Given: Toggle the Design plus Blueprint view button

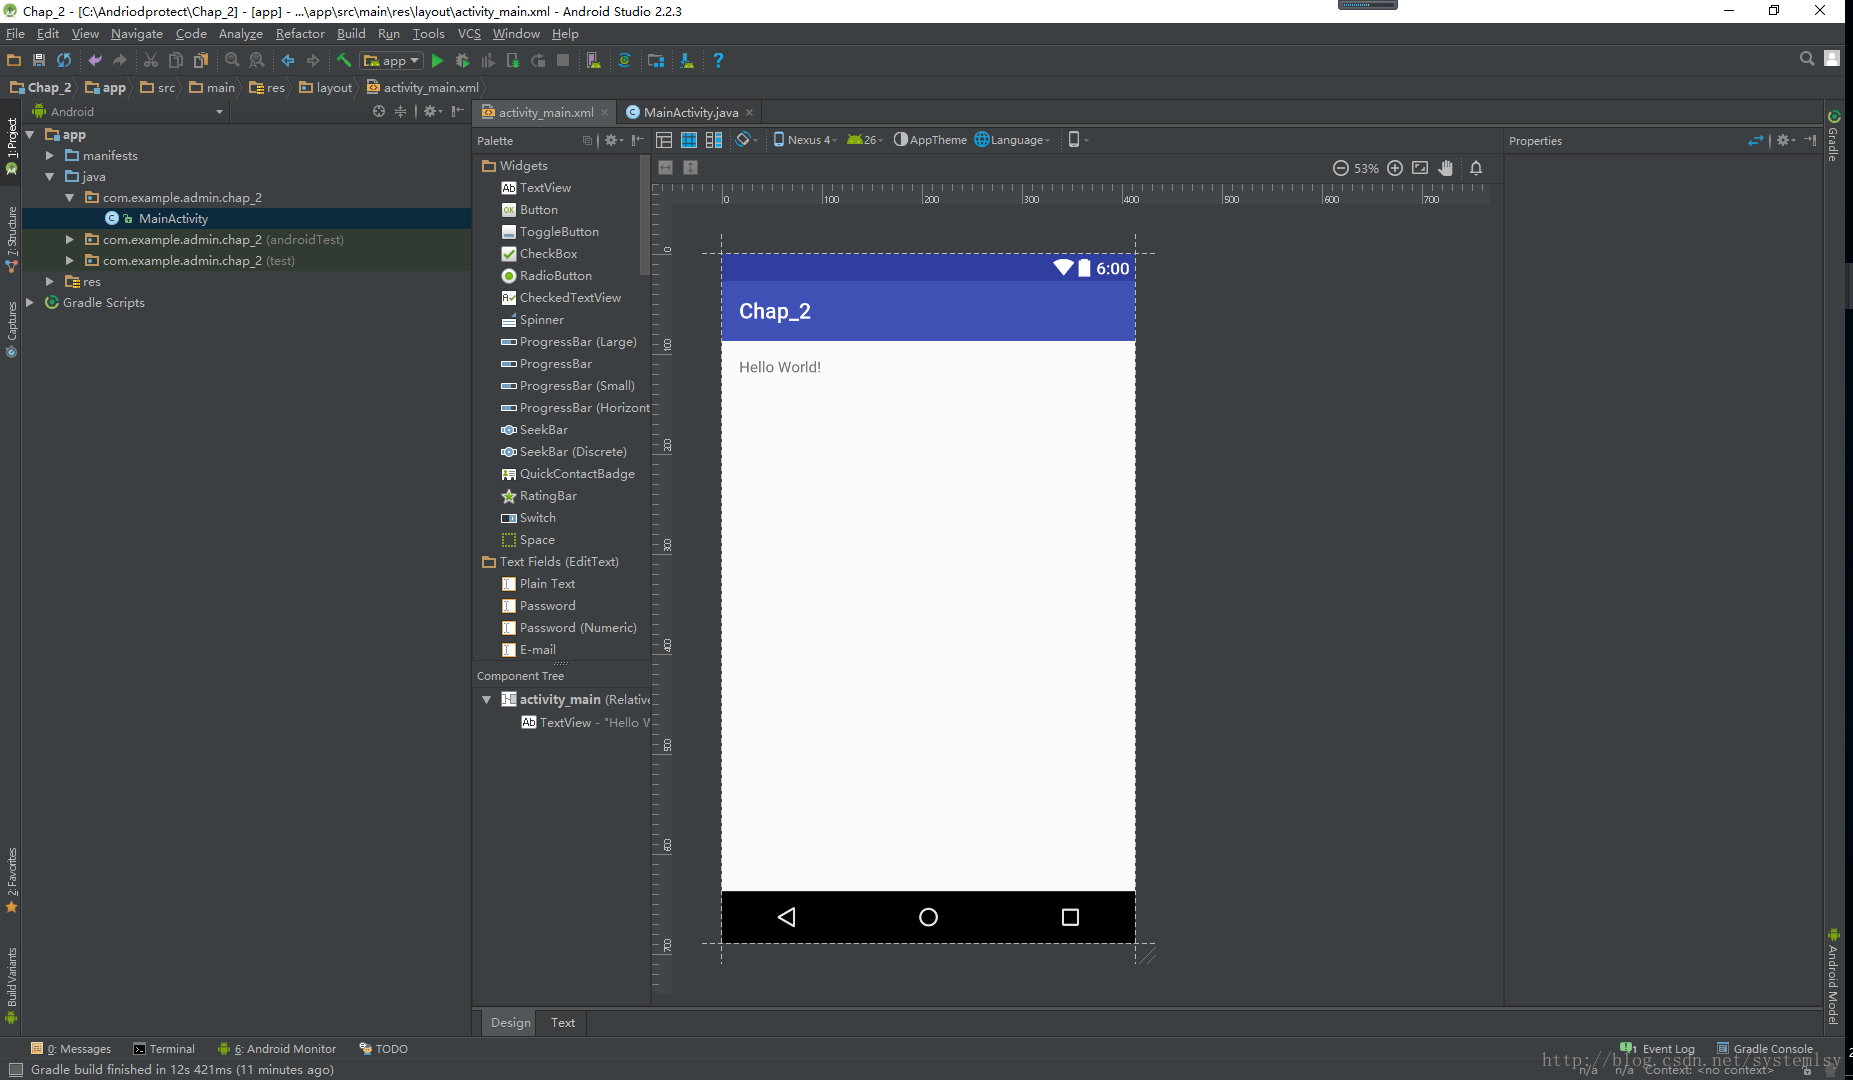Looking at the screenshot, I should point(714,140).
